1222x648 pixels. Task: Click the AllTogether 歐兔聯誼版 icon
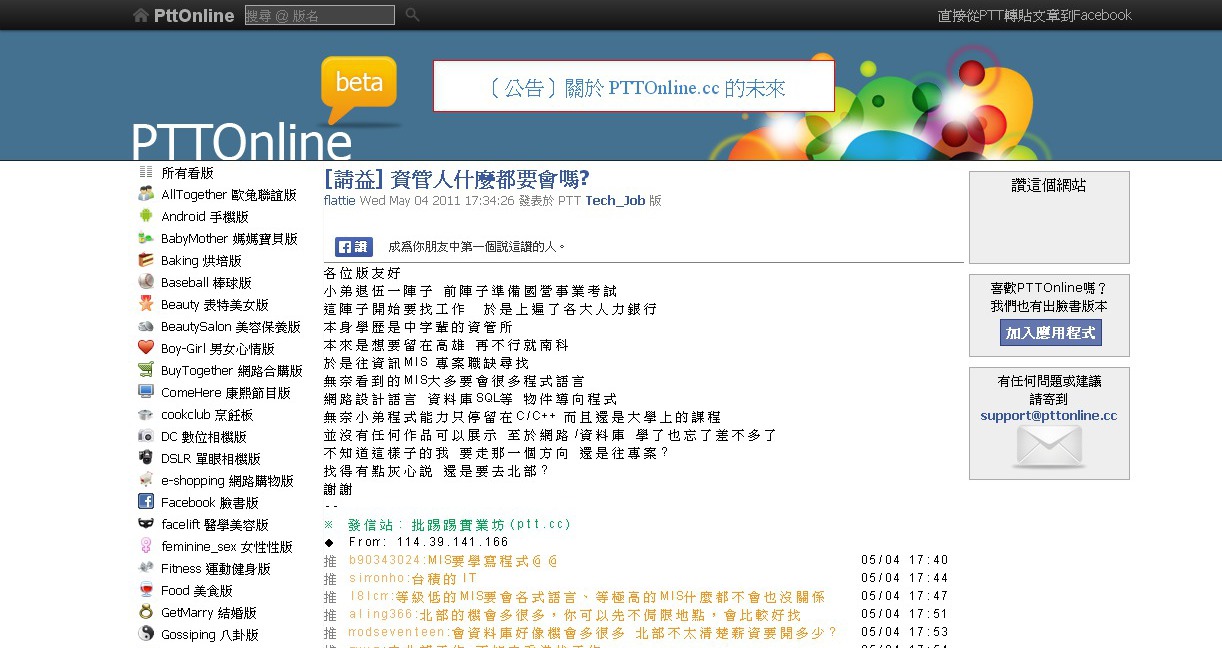pyautogui.click(x=146, y=194)
